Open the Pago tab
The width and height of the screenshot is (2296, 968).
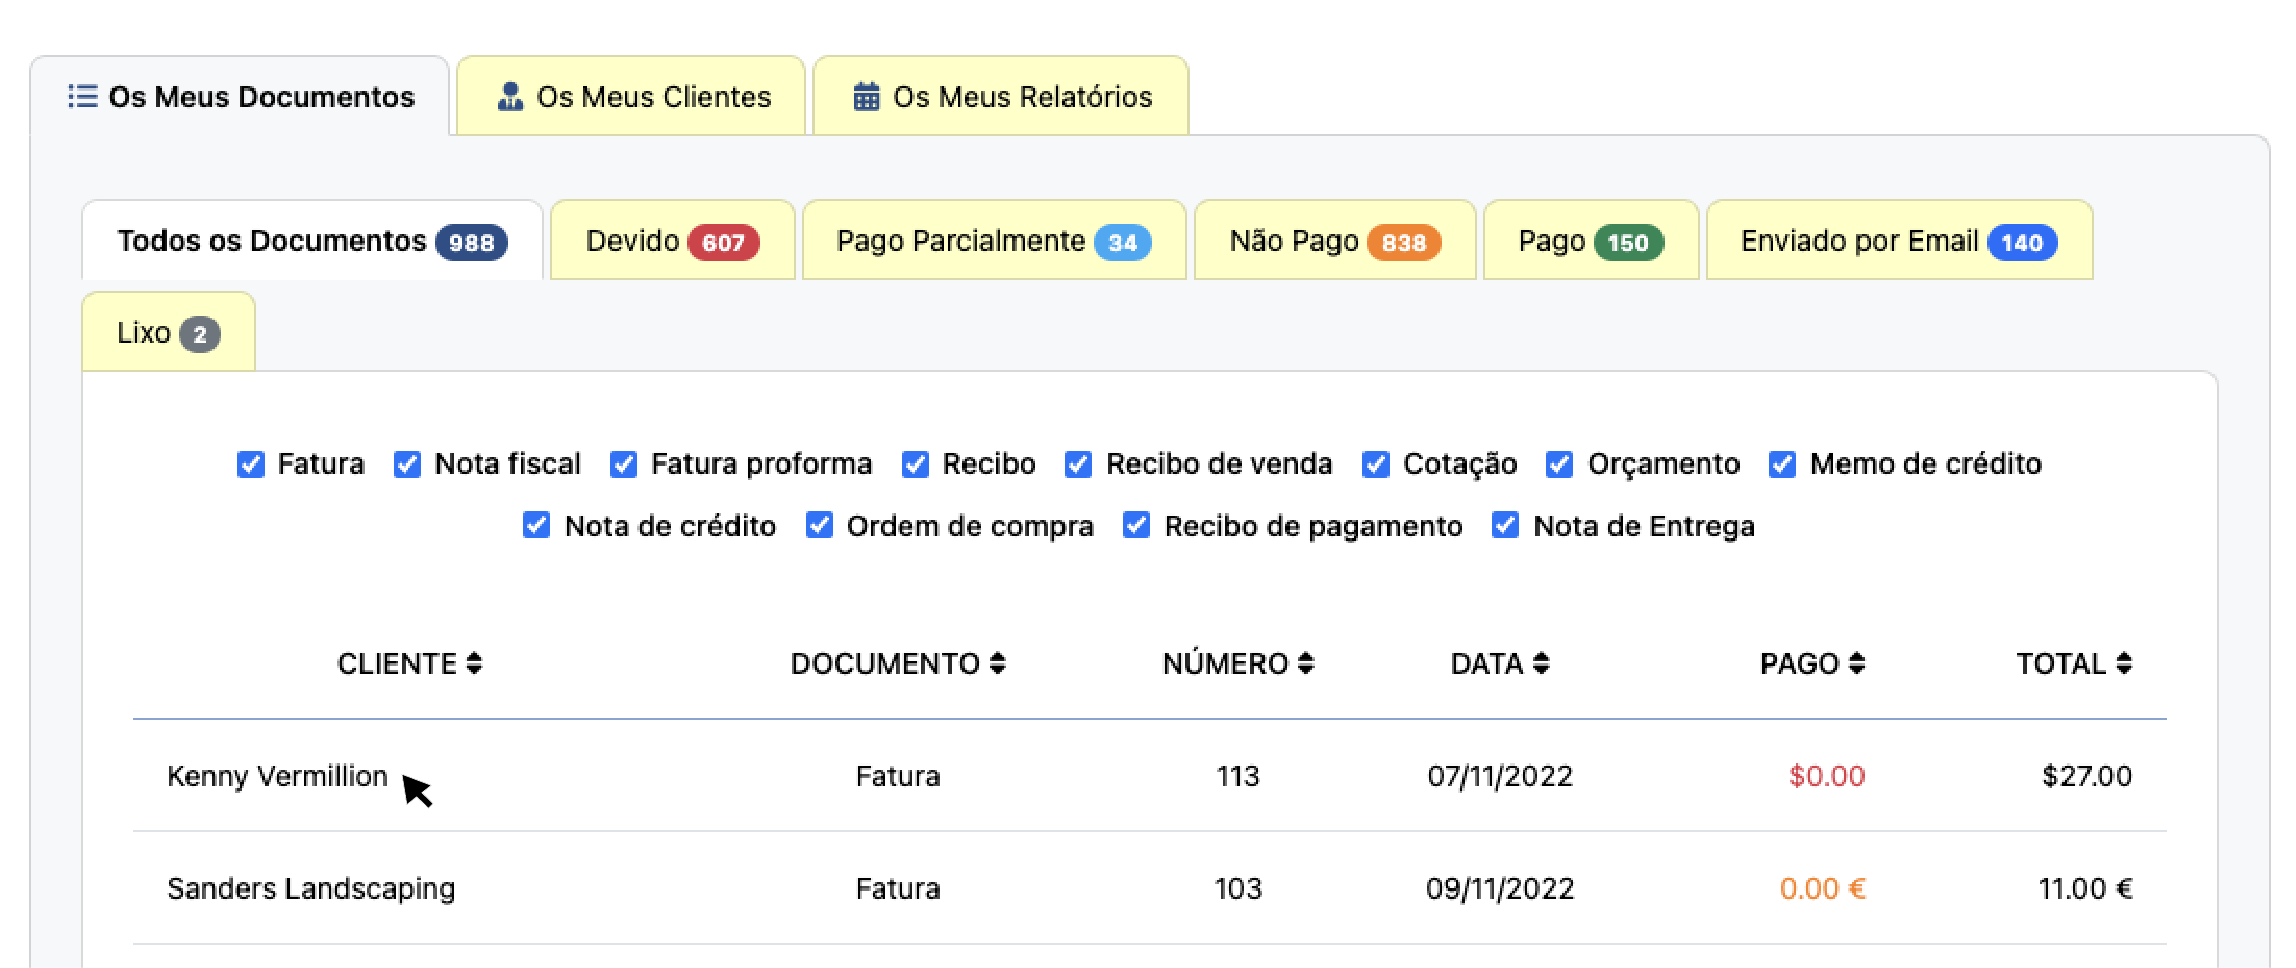pyautogui.click(x=1591, y=241)
